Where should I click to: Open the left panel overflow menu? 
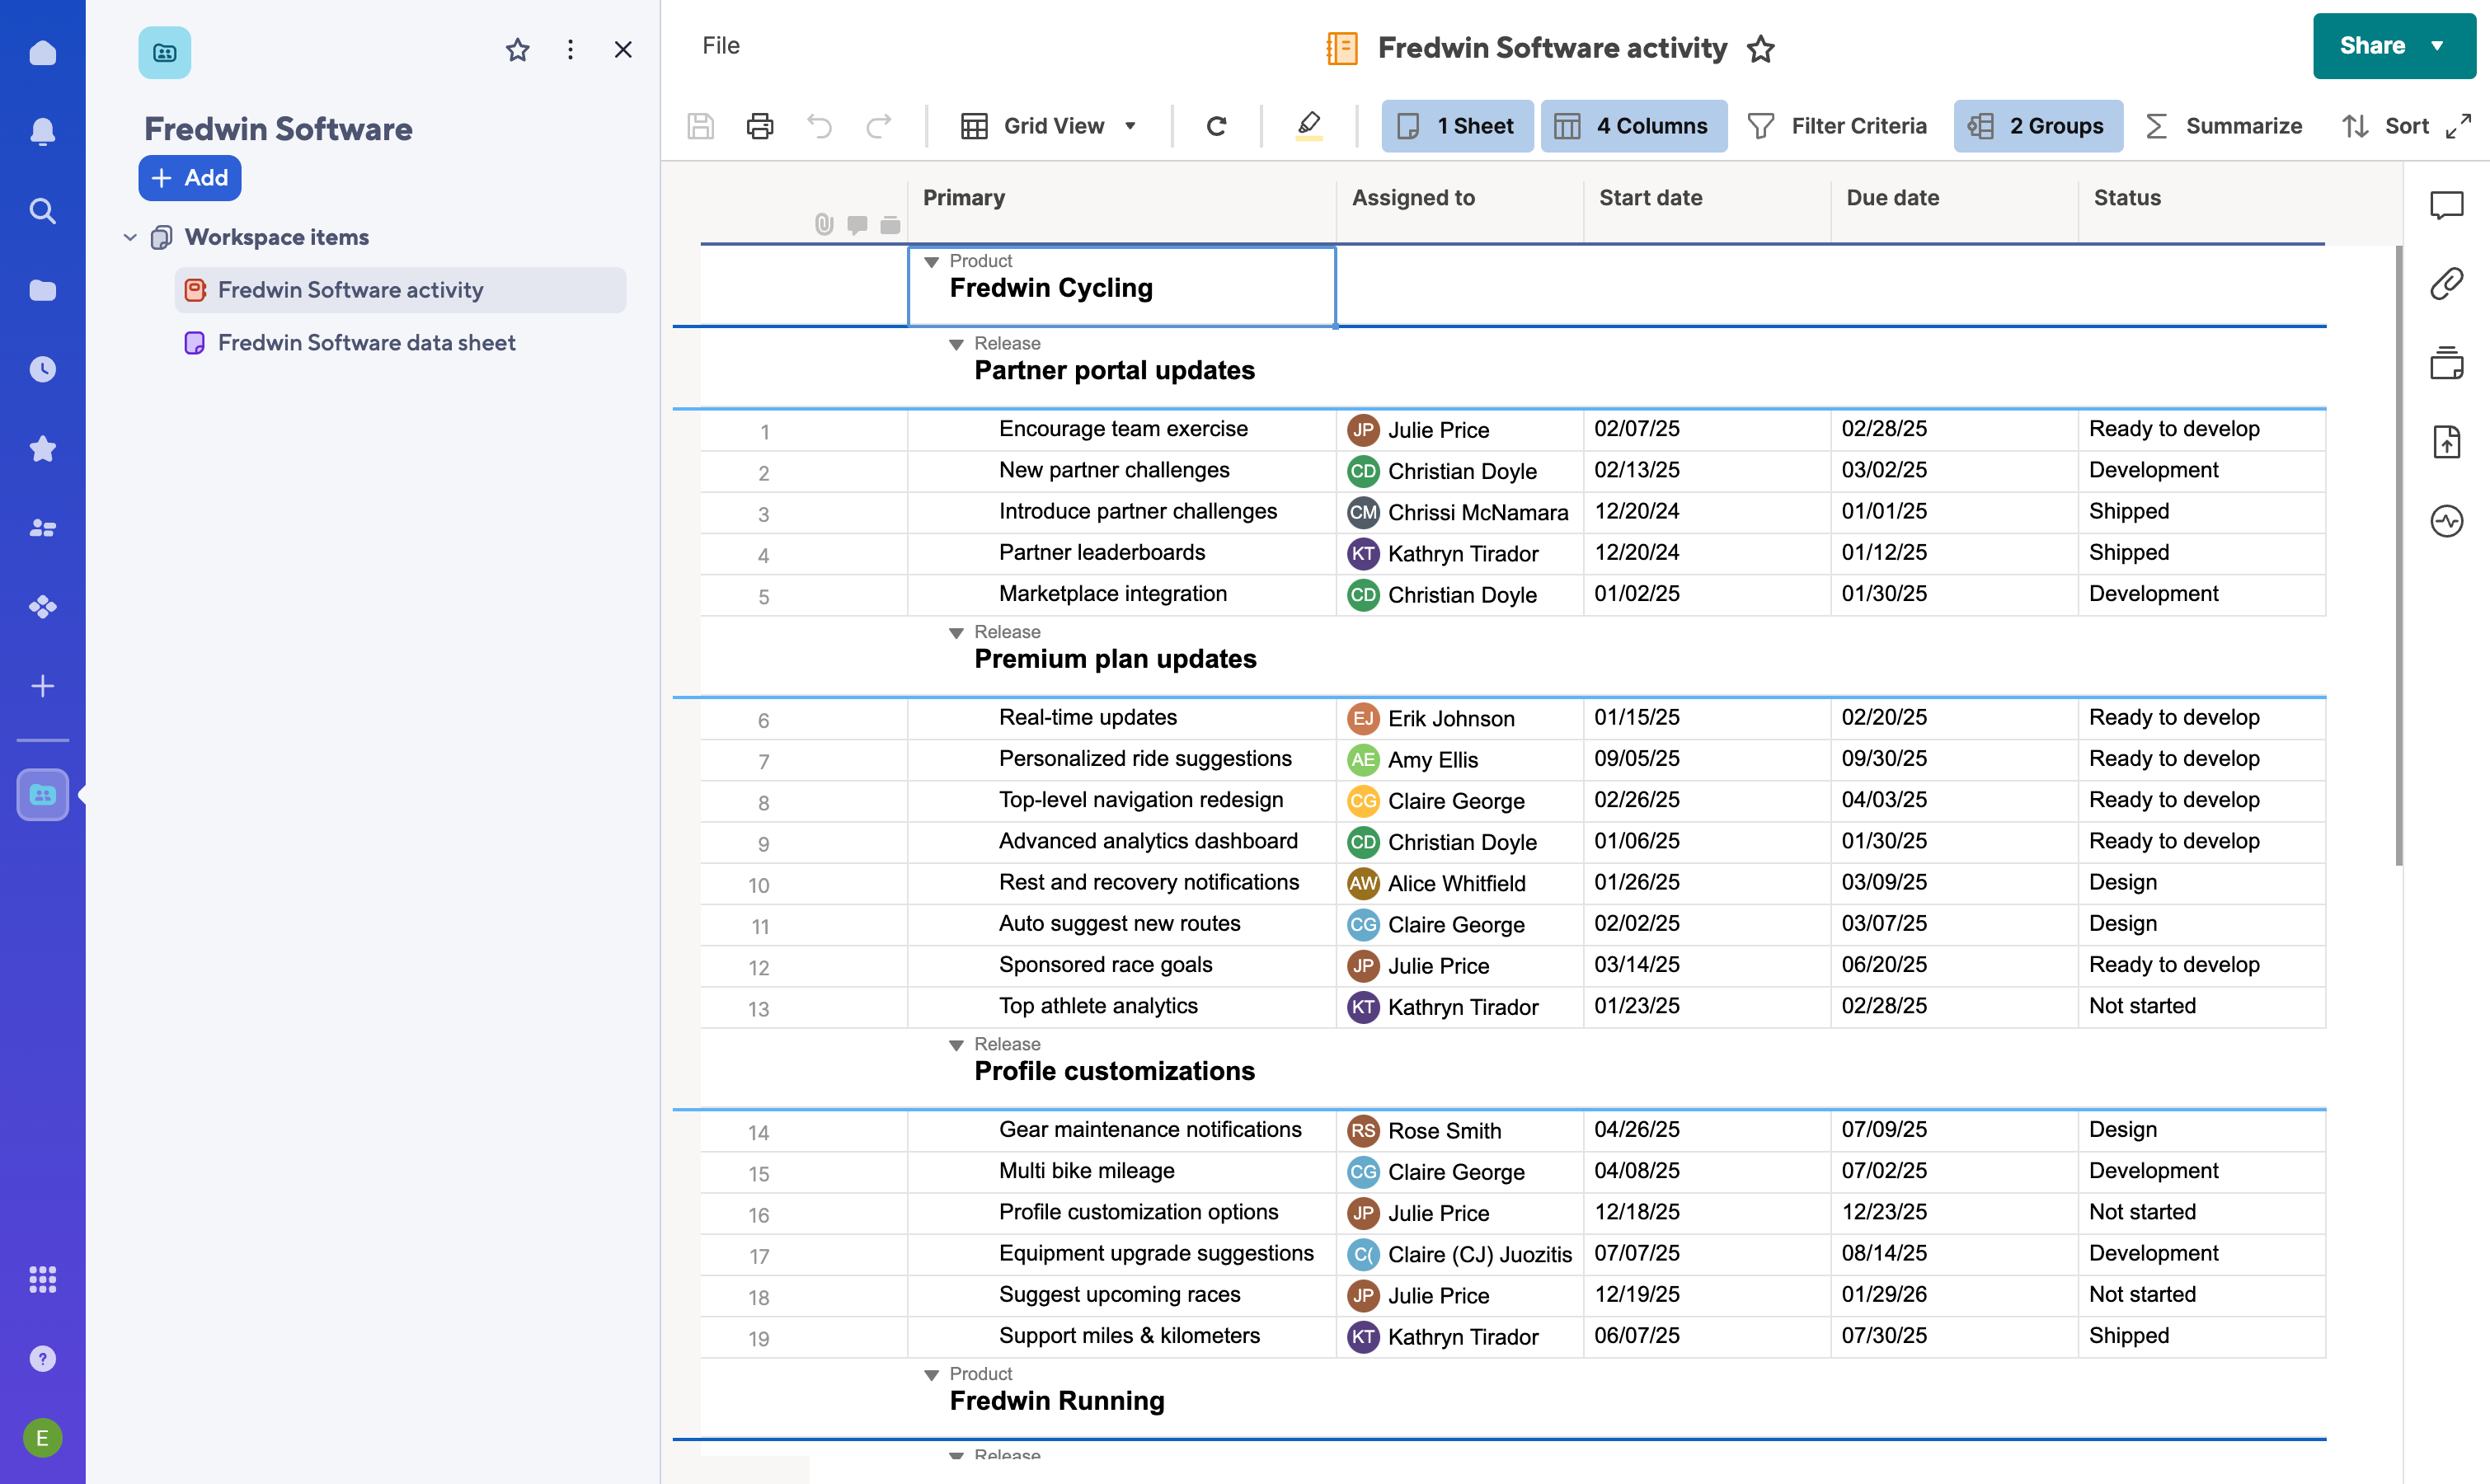point(570,49)
